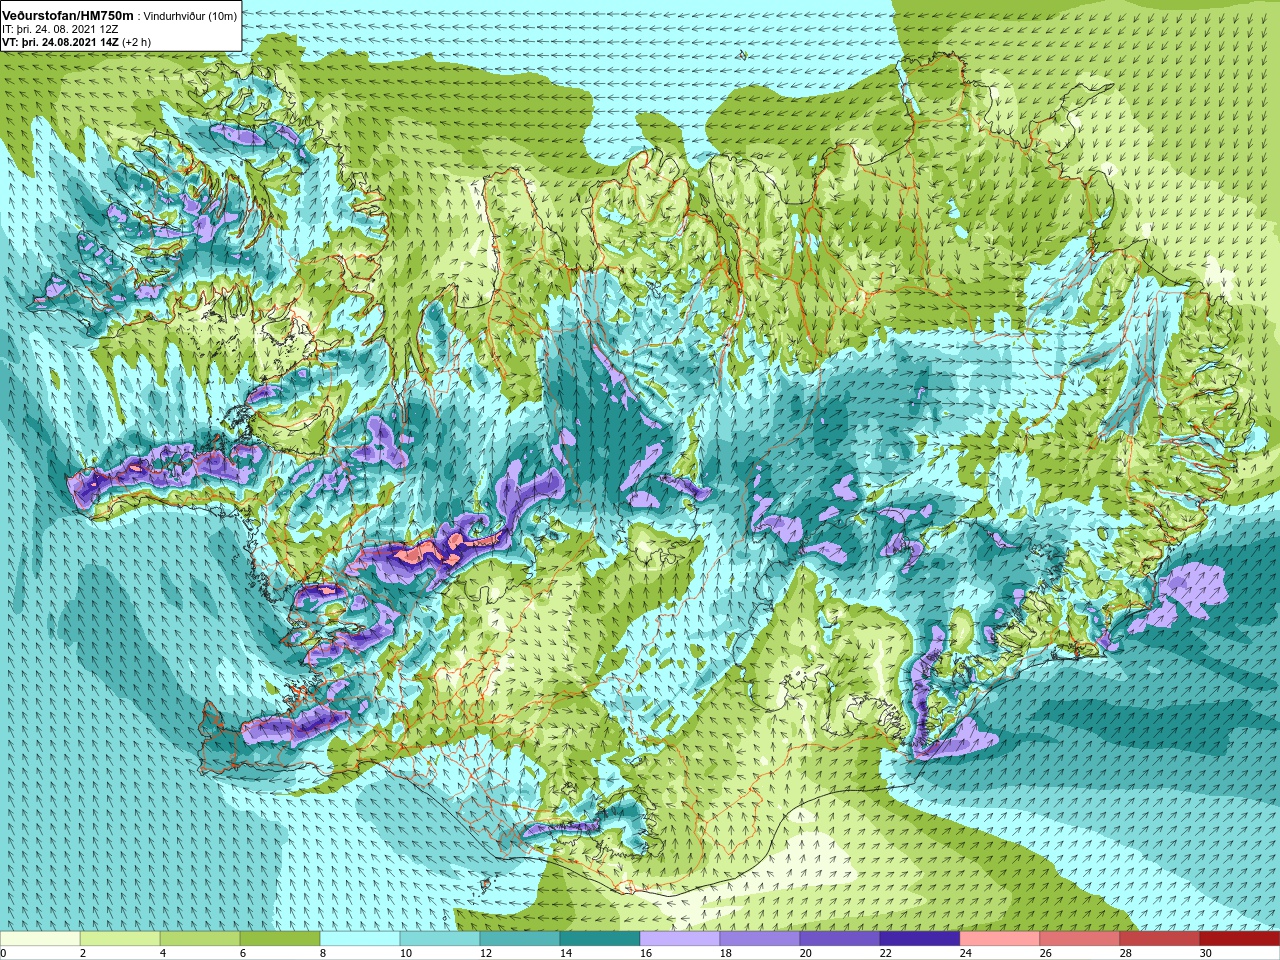This screenshot has width=1280, height=960.
Task: Click the legend scale label 10
Action: 406,953
